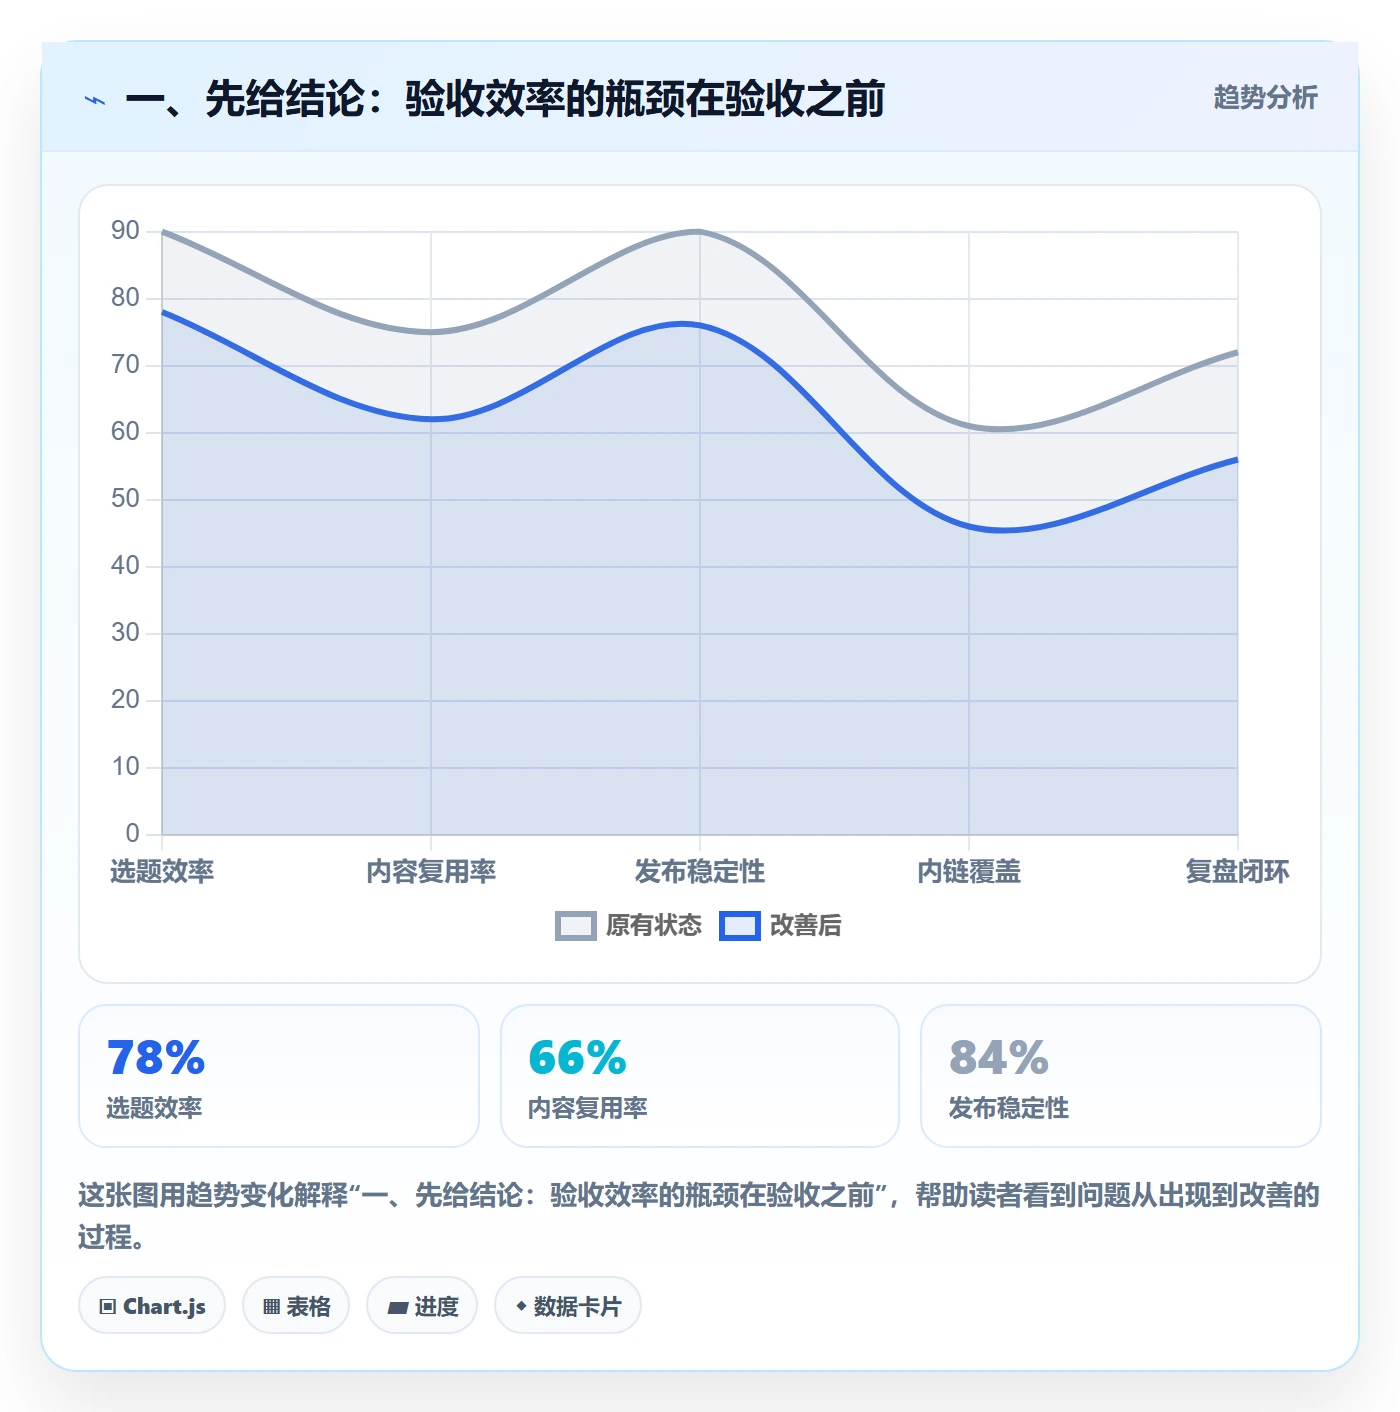The height and width of the screenshot is (1412, 1400).
Task: Click the 内链覆盖 x-axis label
Action: 969,872
